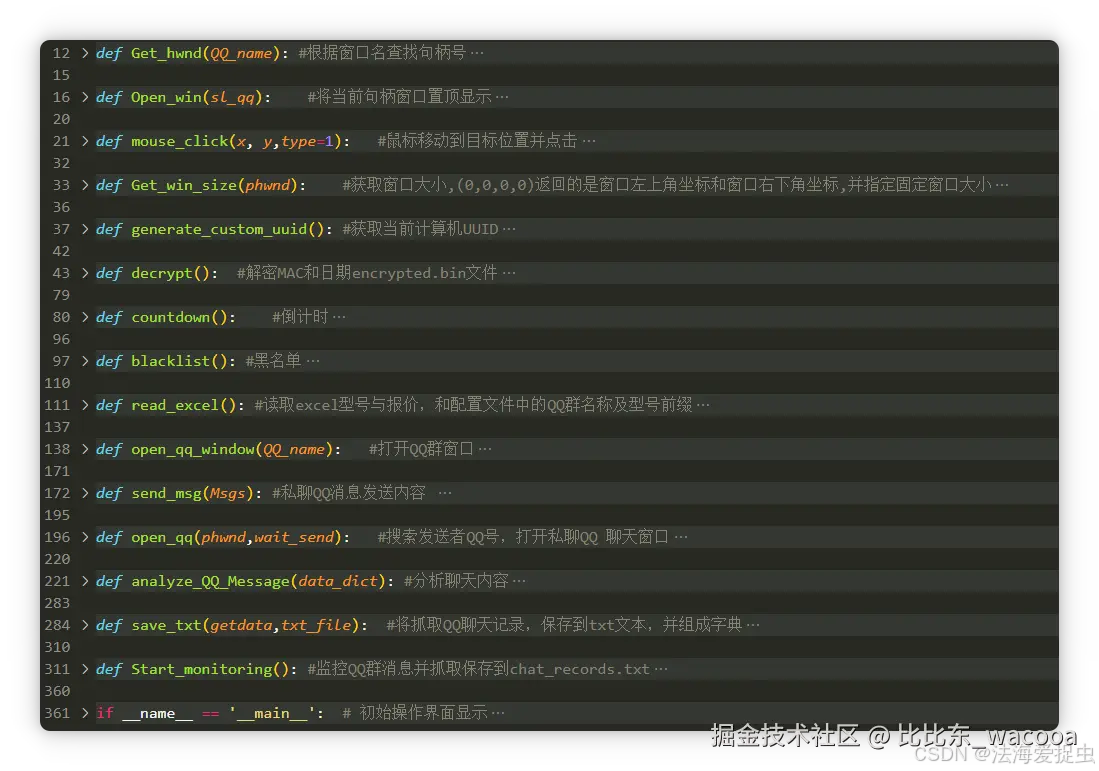The width and height of the screenshot is (1099, 771).
Task: Click the data_dict parameter
Action: 338,581
